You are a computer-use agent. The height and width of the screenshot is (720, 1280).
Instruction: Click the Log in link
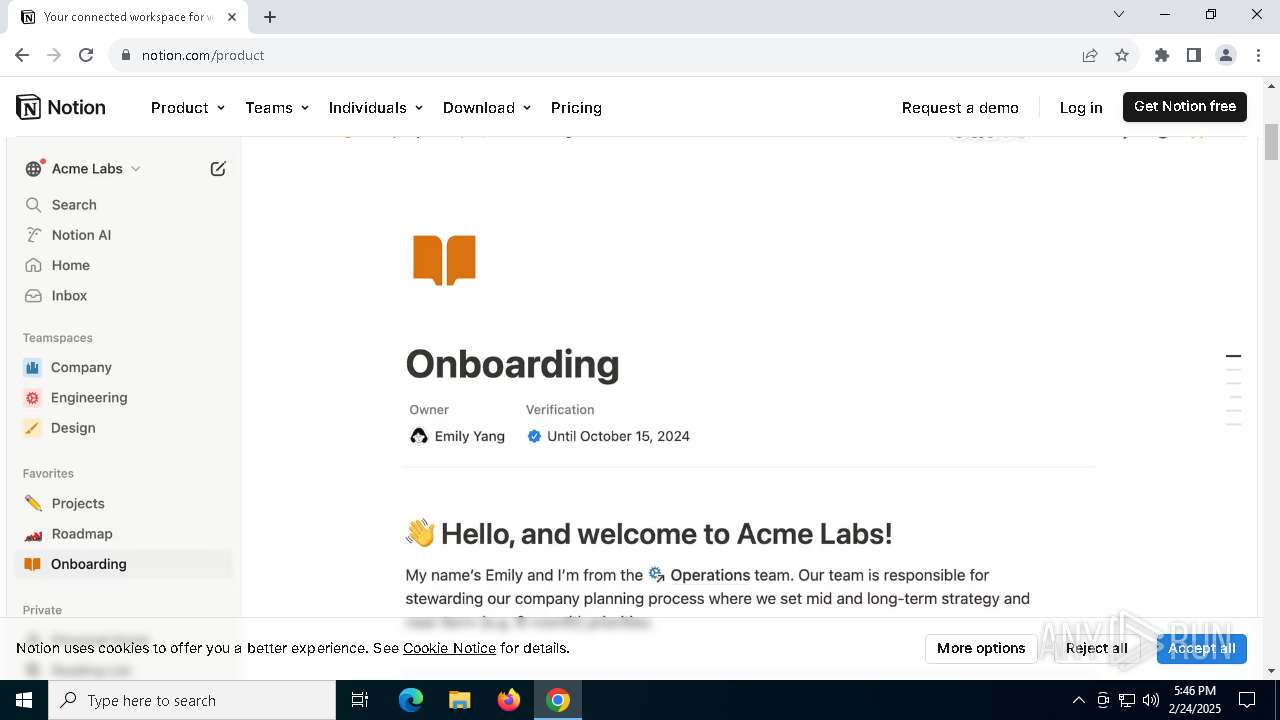coord(1081,108)
